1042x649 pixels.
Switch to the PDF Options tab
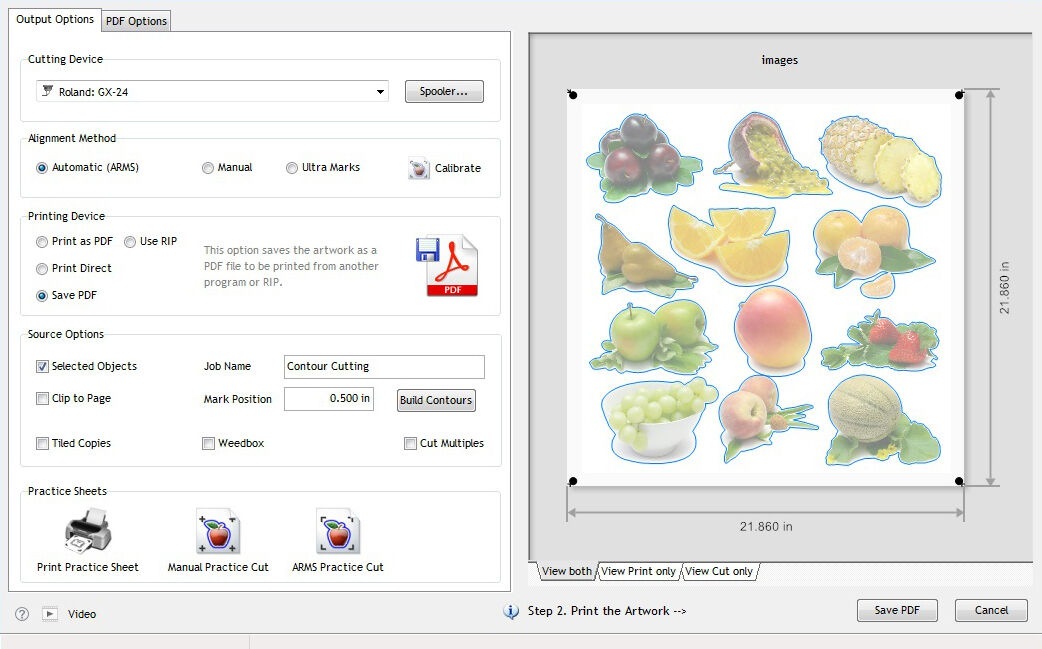[136, 21]
